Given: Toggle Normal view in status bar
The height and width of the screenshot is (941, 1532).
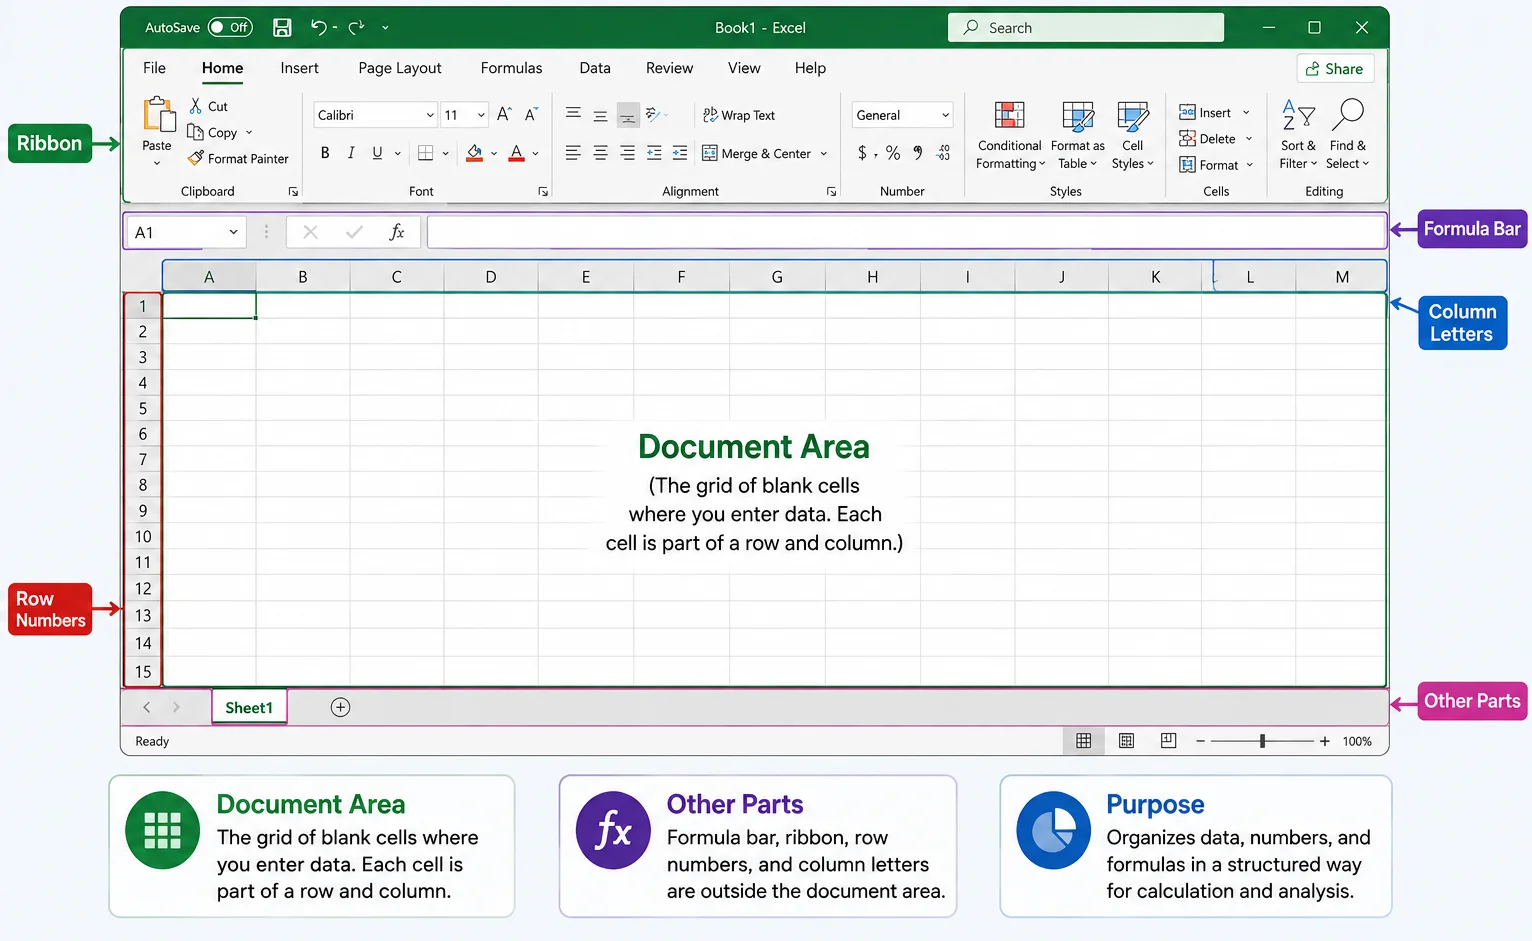Looking at the screenshot, I should click(1084, 741).
